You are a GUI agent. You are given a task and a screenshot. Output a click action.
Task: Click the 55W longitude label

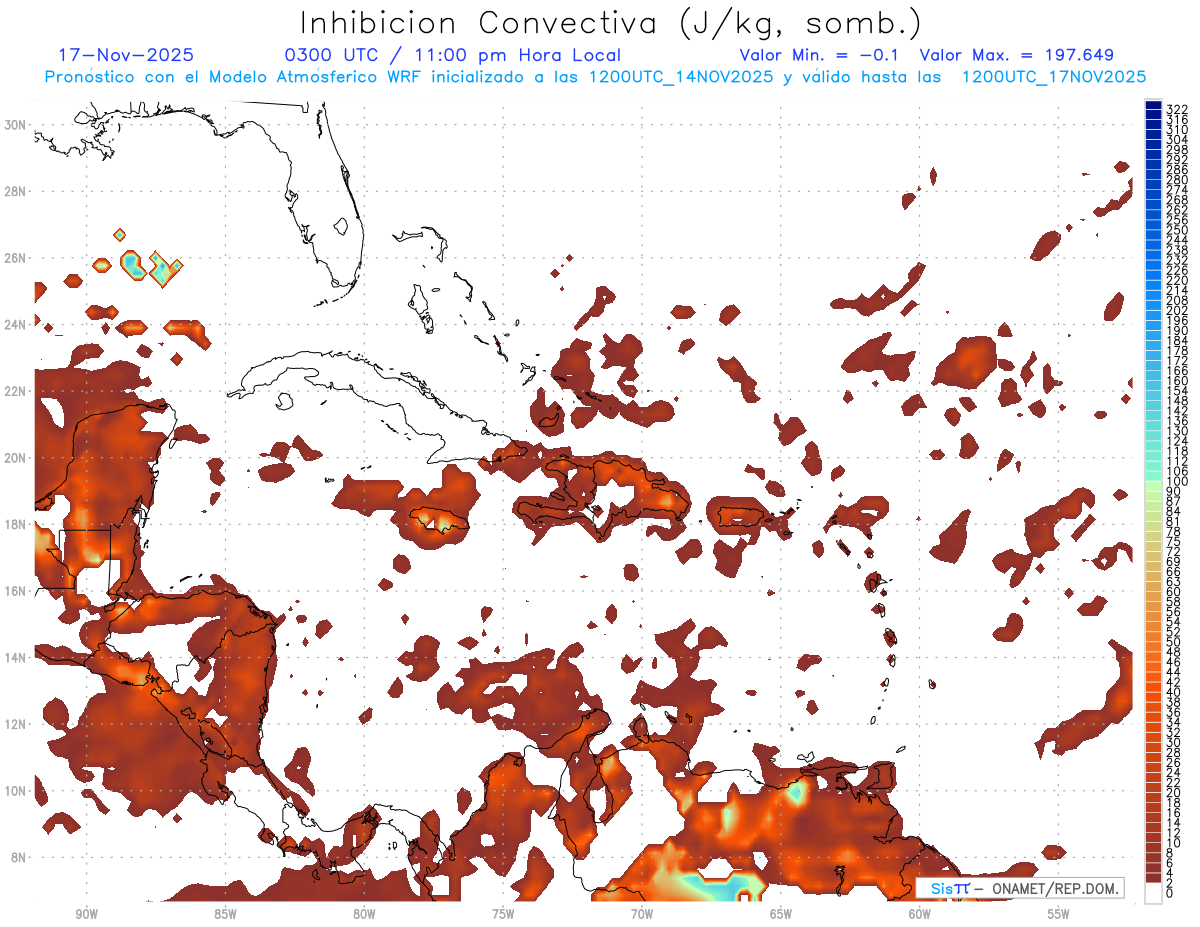(1059, 914)
